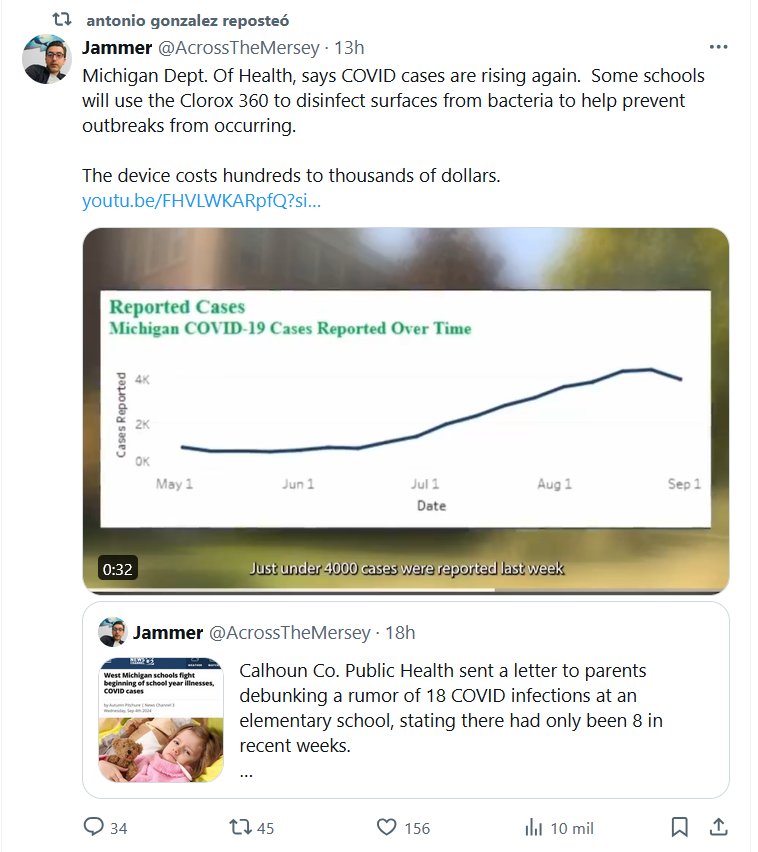
Task: Click Jammer's profile avatar on main post
Action: [46, 59]
